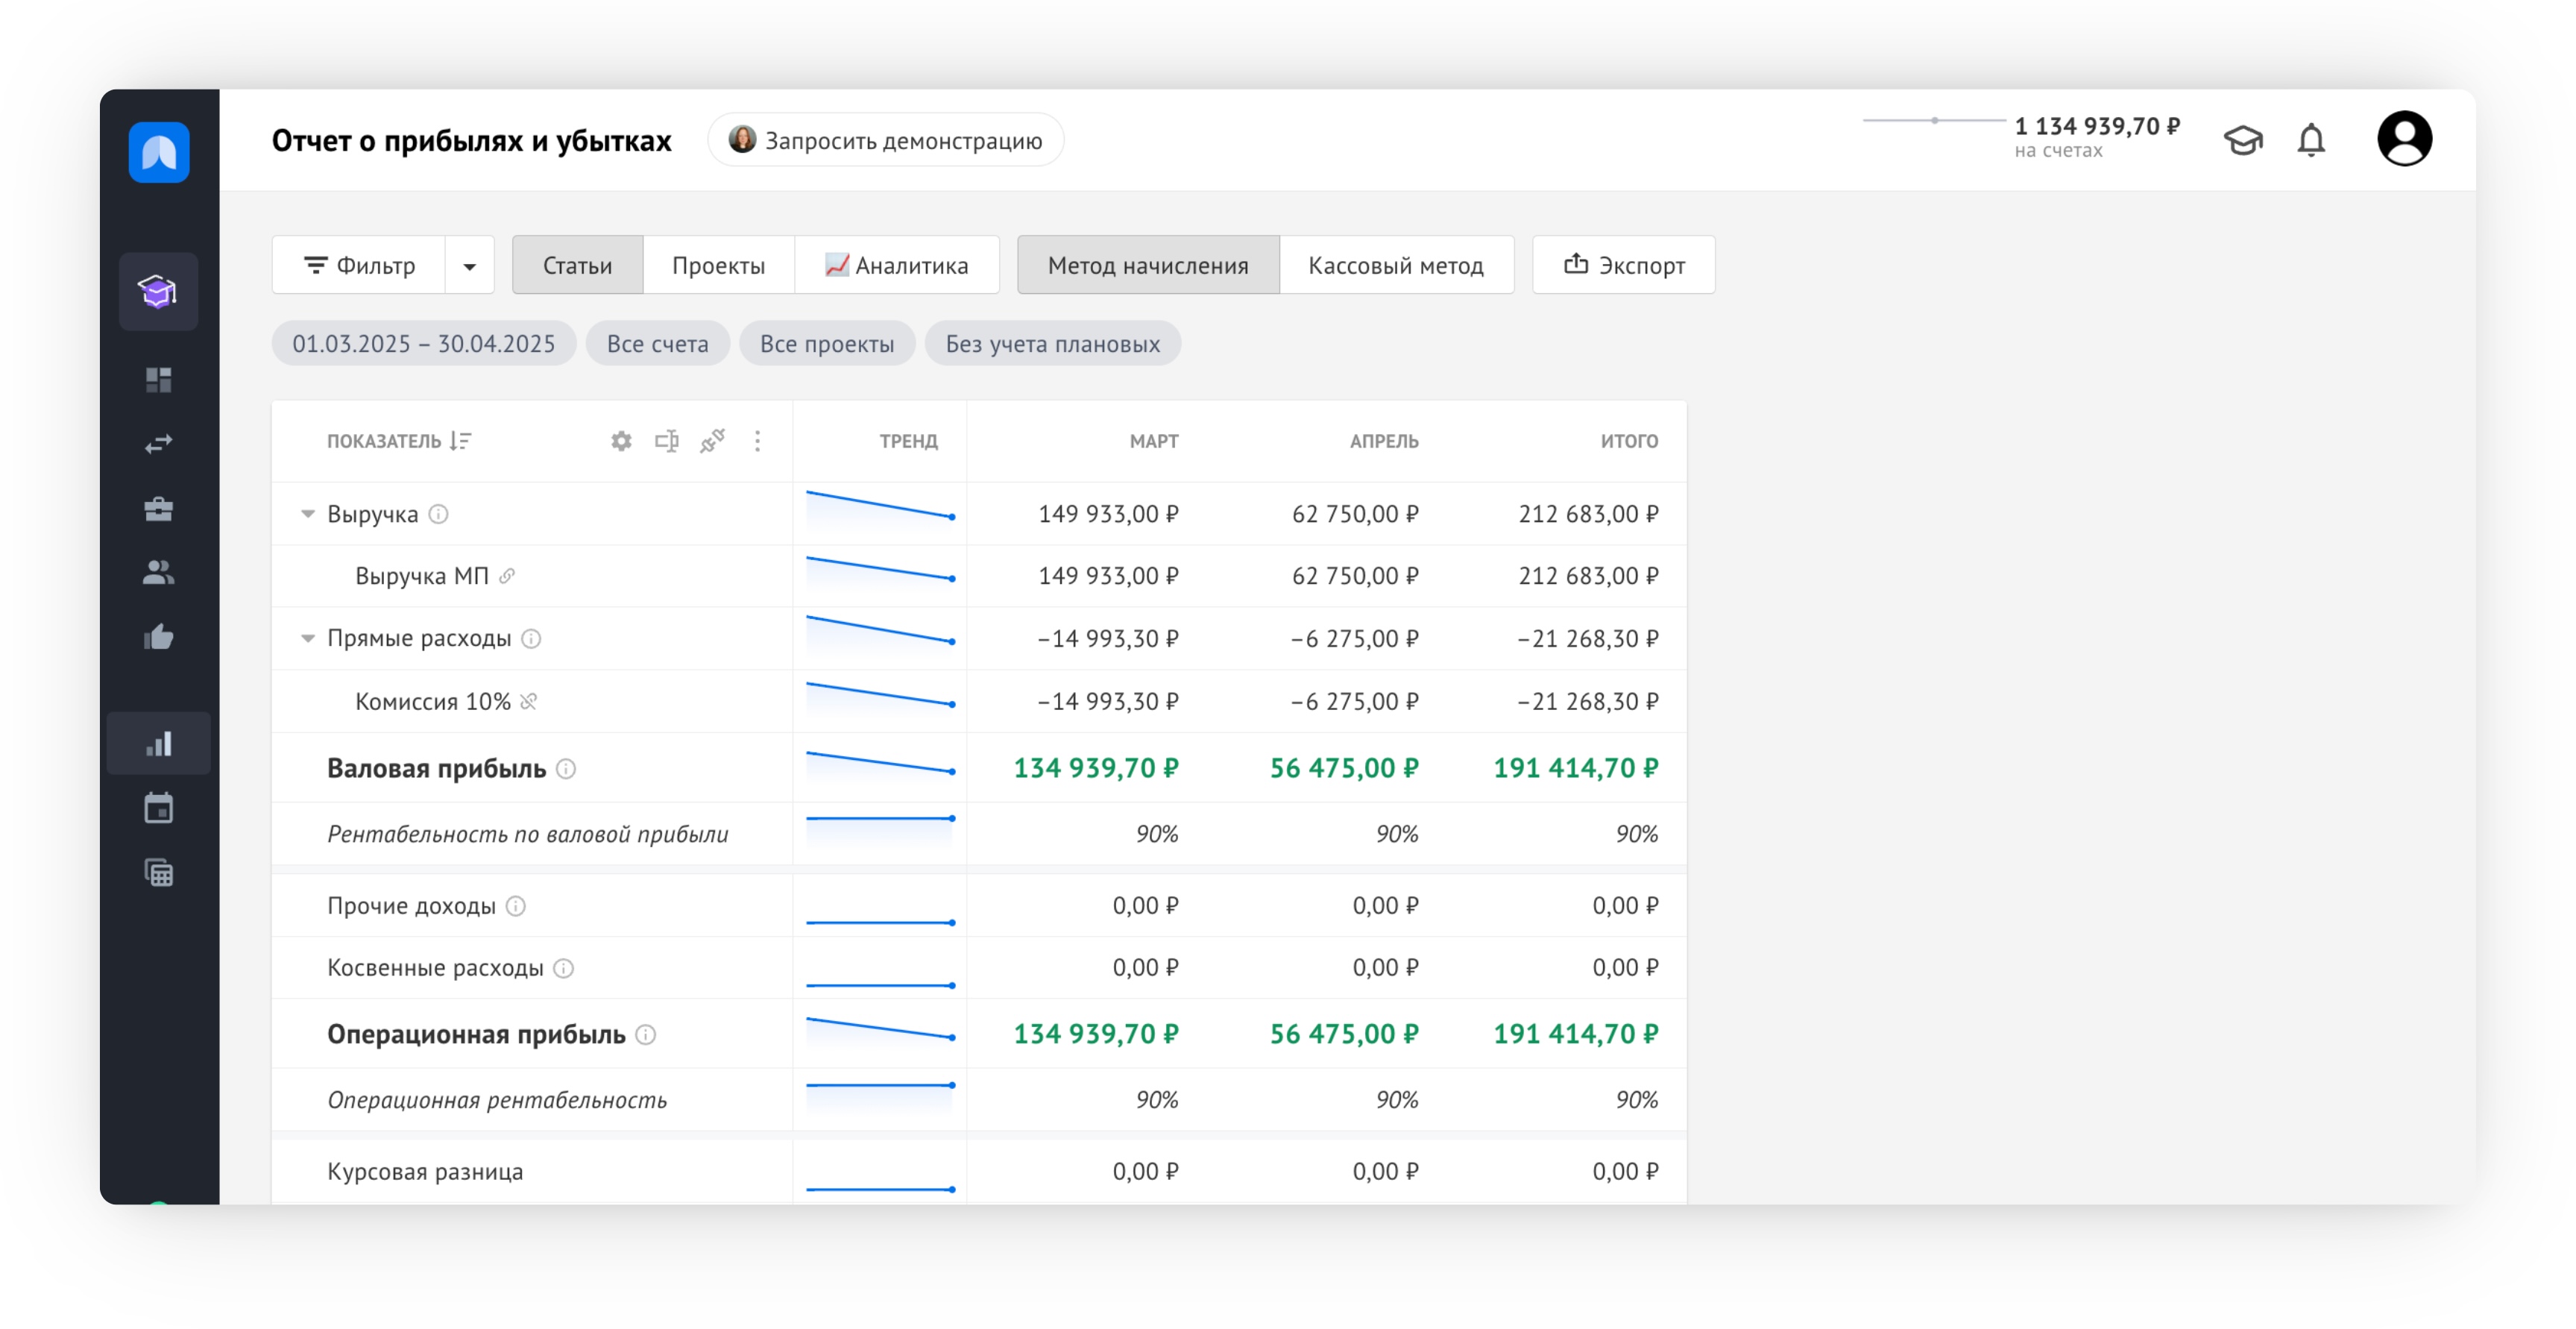2576x1329 pixels.
Task: Click total 191 414,70 ₽ for Операционная прибыль
Action: tap(1576, 1034)
